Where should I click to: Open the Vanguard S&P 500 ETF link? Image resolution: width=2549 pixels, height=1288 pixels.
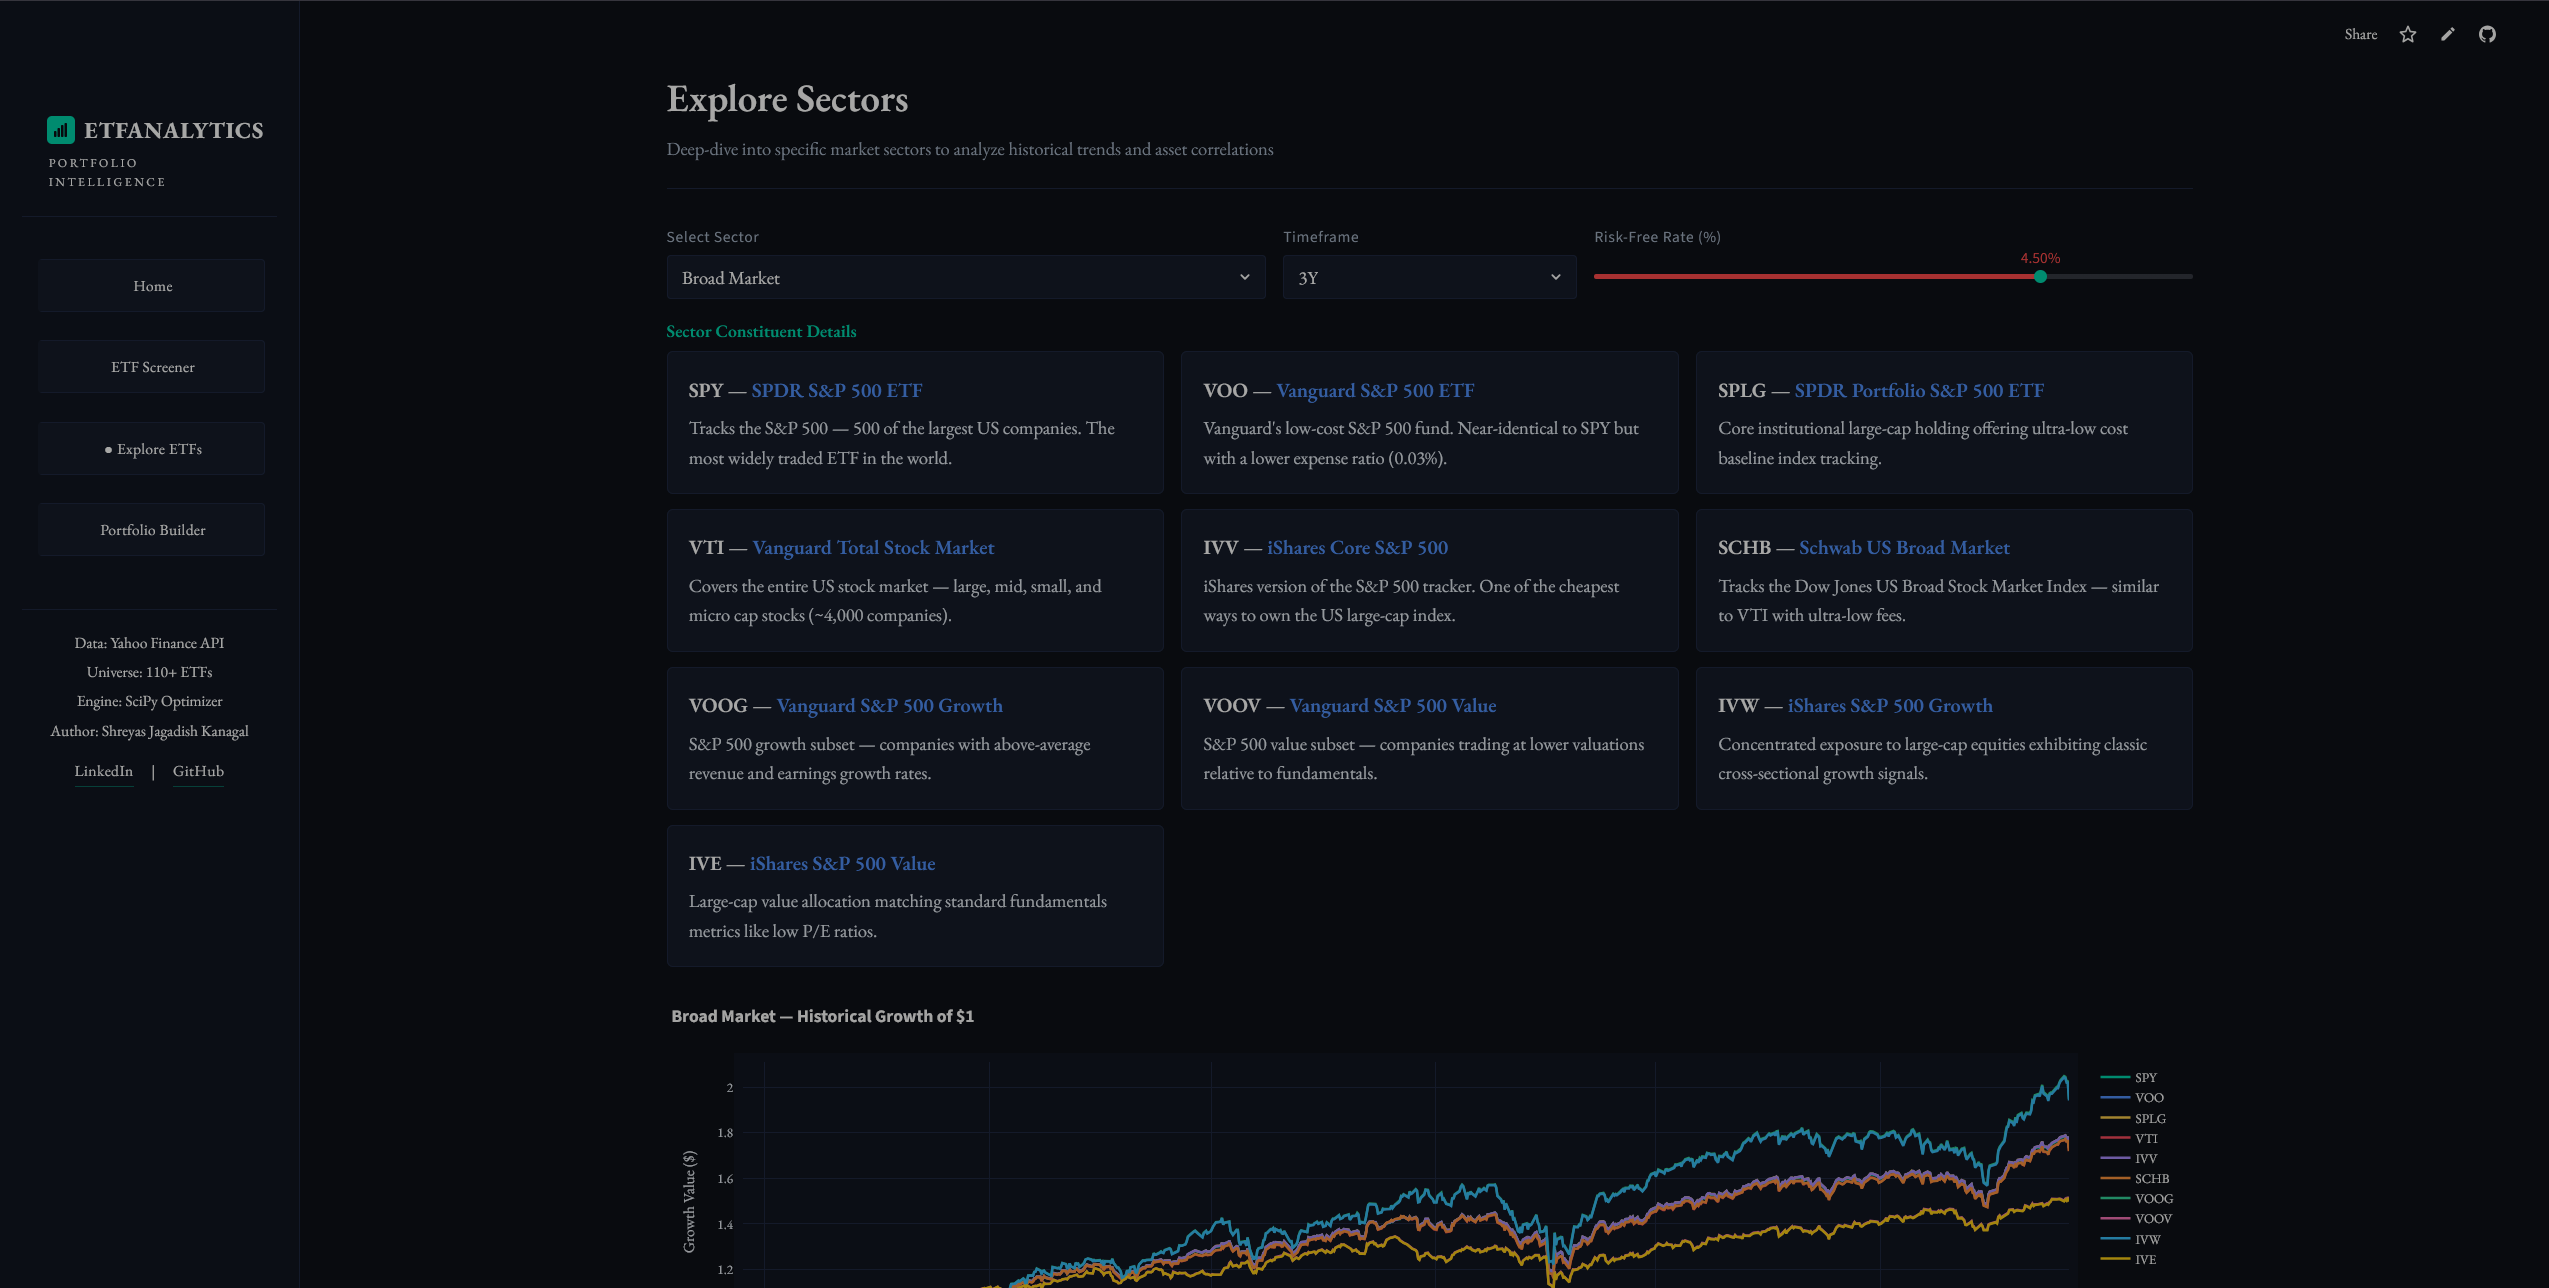[x=1375, y=391]
